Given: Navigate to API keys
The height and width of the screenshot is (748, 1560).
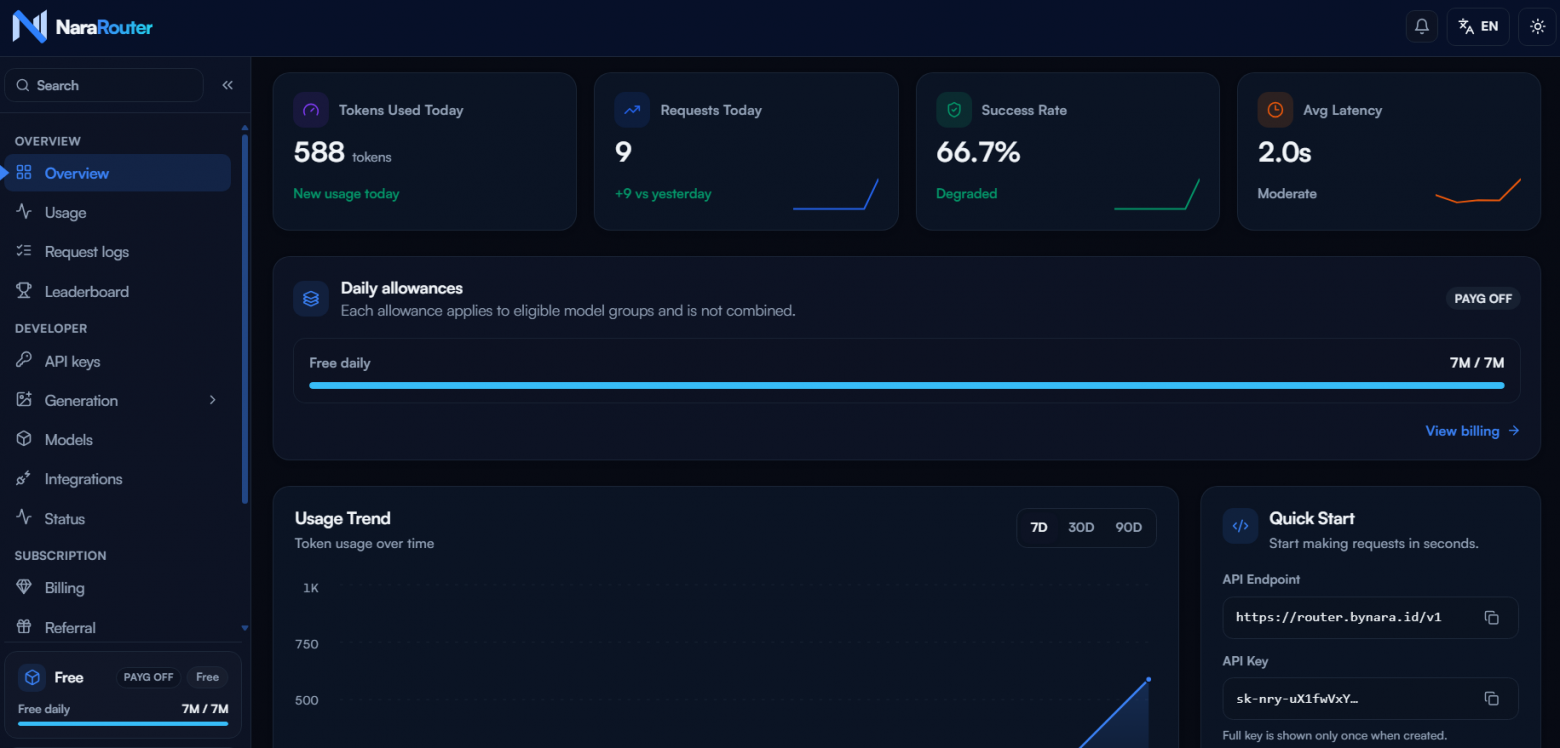Looking at the screenshot, I should tap(118, 361).
